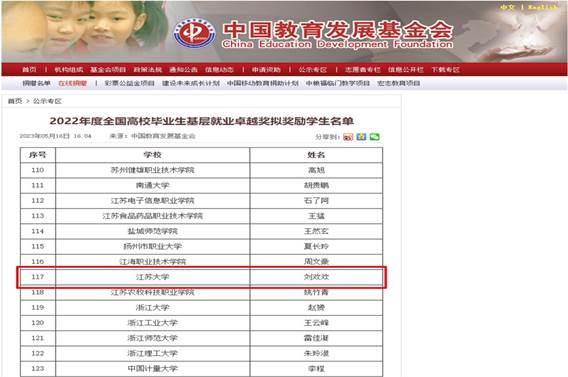This screenshot has height=377, width=568.
Task: Click the 首页 breadcrumb link
Action: coord(15,101)
